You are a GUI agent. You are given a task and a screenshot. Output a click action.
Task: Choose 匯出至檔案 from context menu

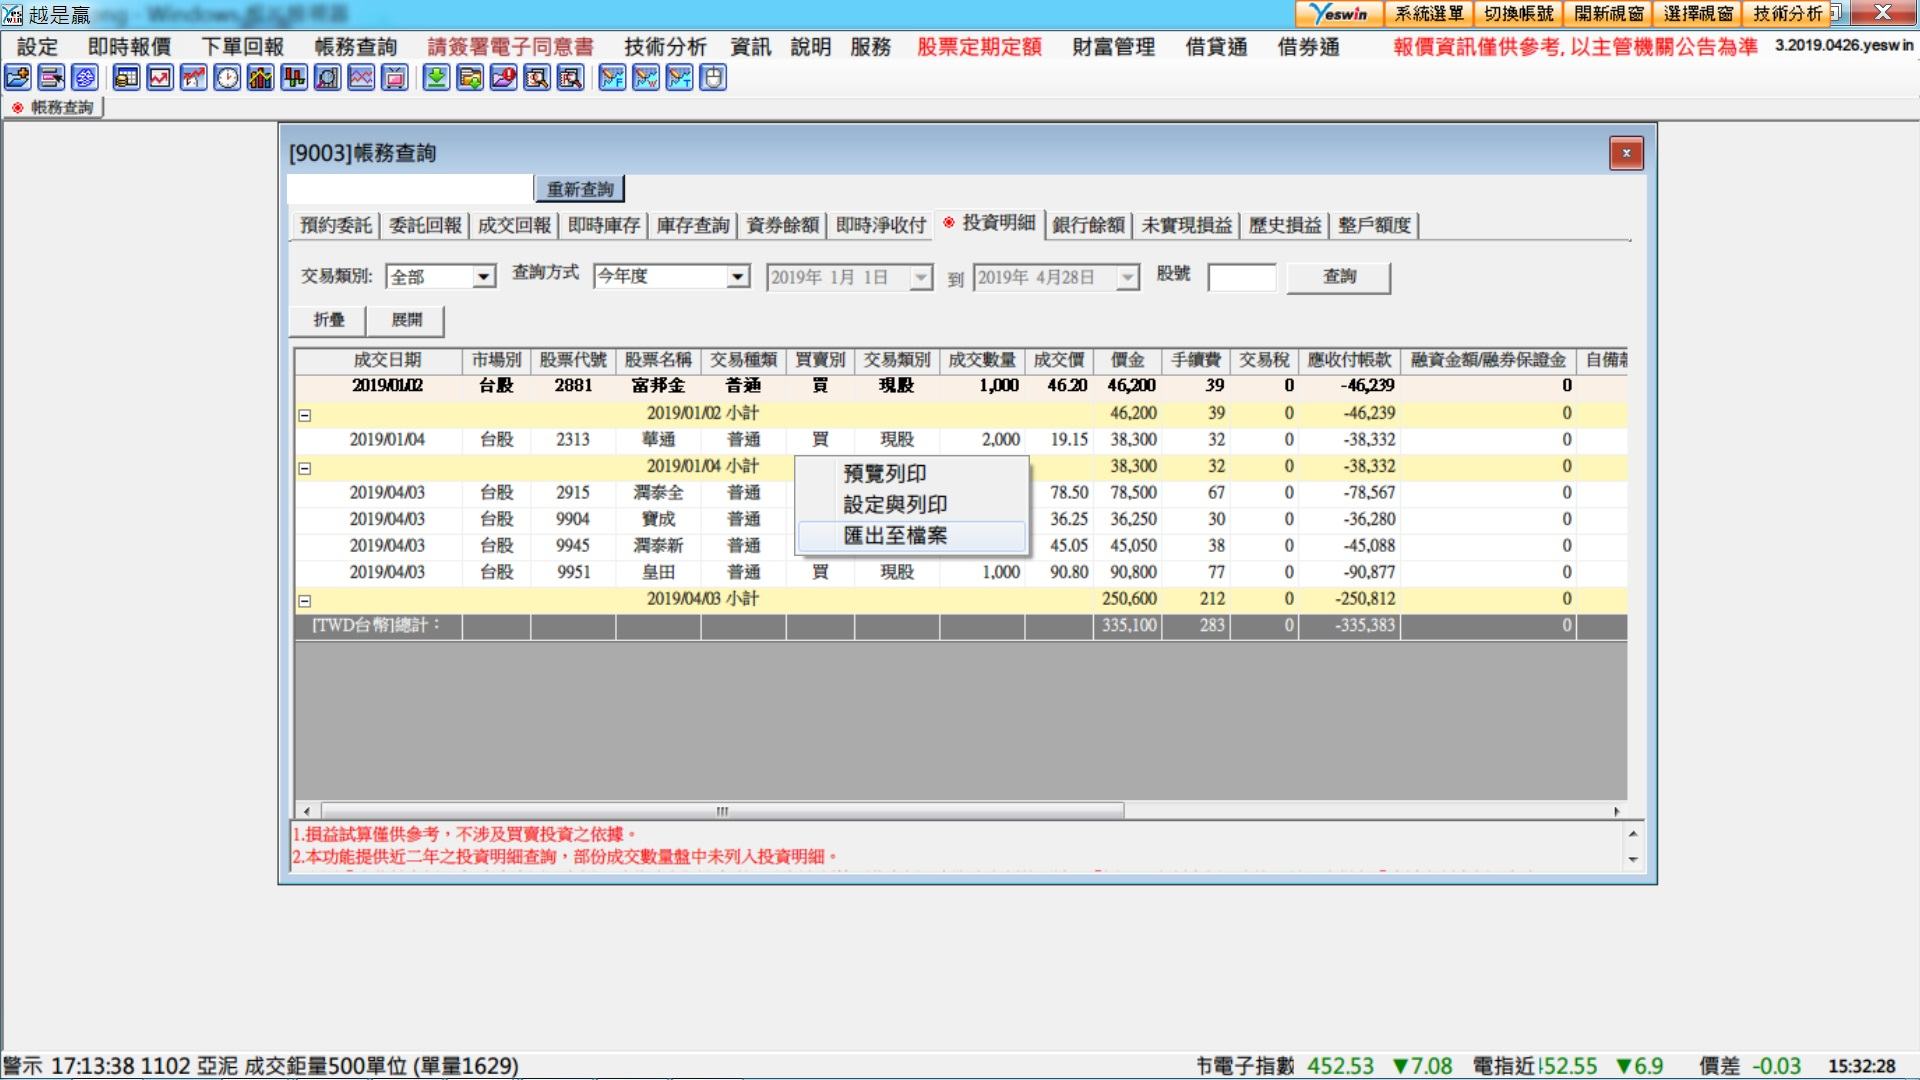tap(895, 536)
